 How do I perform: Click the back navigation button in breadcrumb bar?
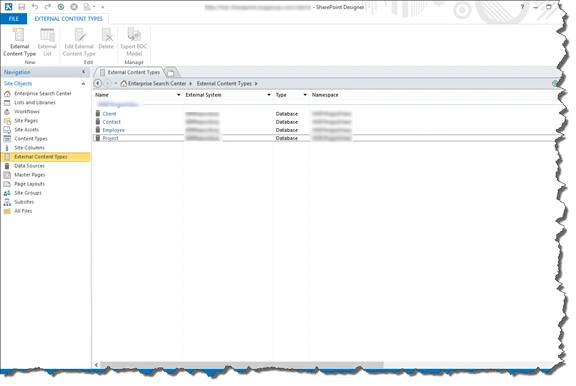[x=98, y=83]
